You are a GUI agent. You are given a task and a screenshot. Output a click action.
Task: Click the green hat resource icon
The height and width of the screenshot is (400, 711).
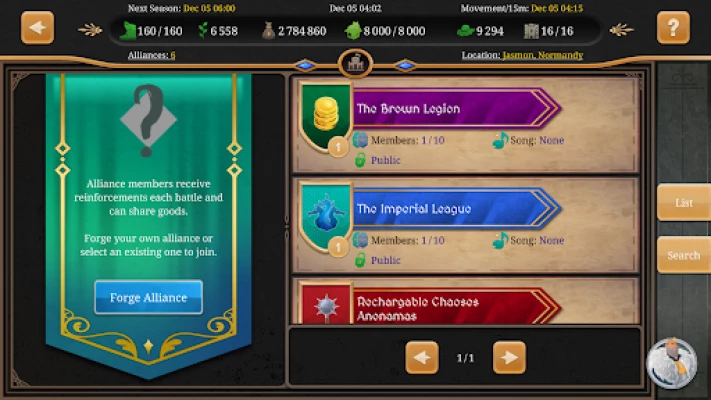coord(465,31)
